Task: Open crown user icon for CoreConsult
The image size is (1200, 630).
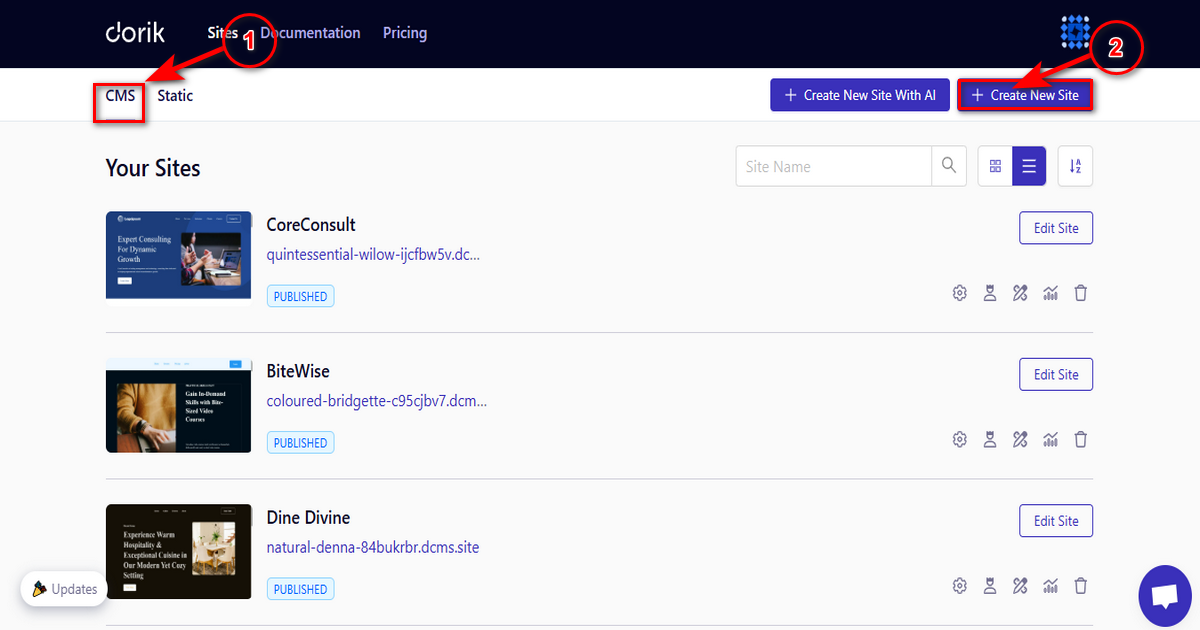Action: [990, 293]
